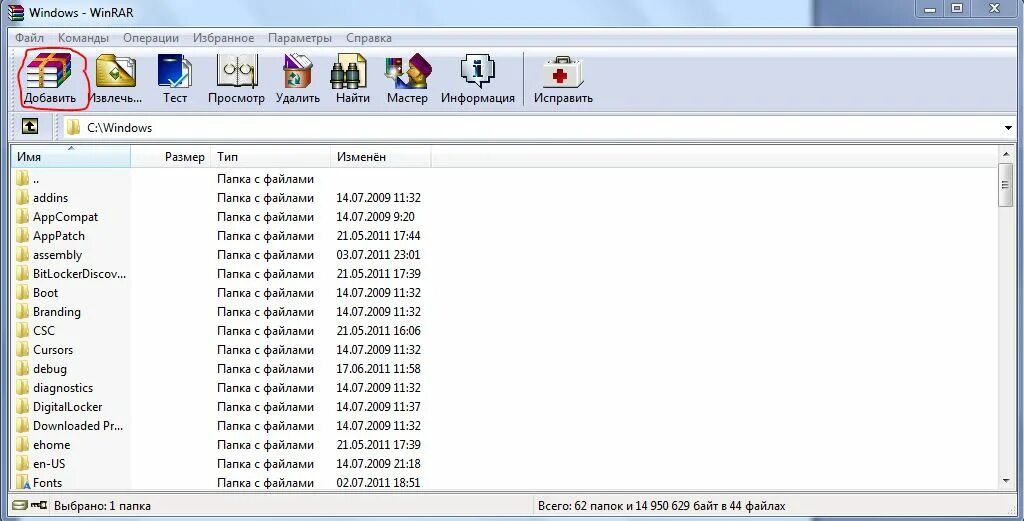Sort by Изменён column header
This screenshot has width=1024, height=521.
[381, 157]
